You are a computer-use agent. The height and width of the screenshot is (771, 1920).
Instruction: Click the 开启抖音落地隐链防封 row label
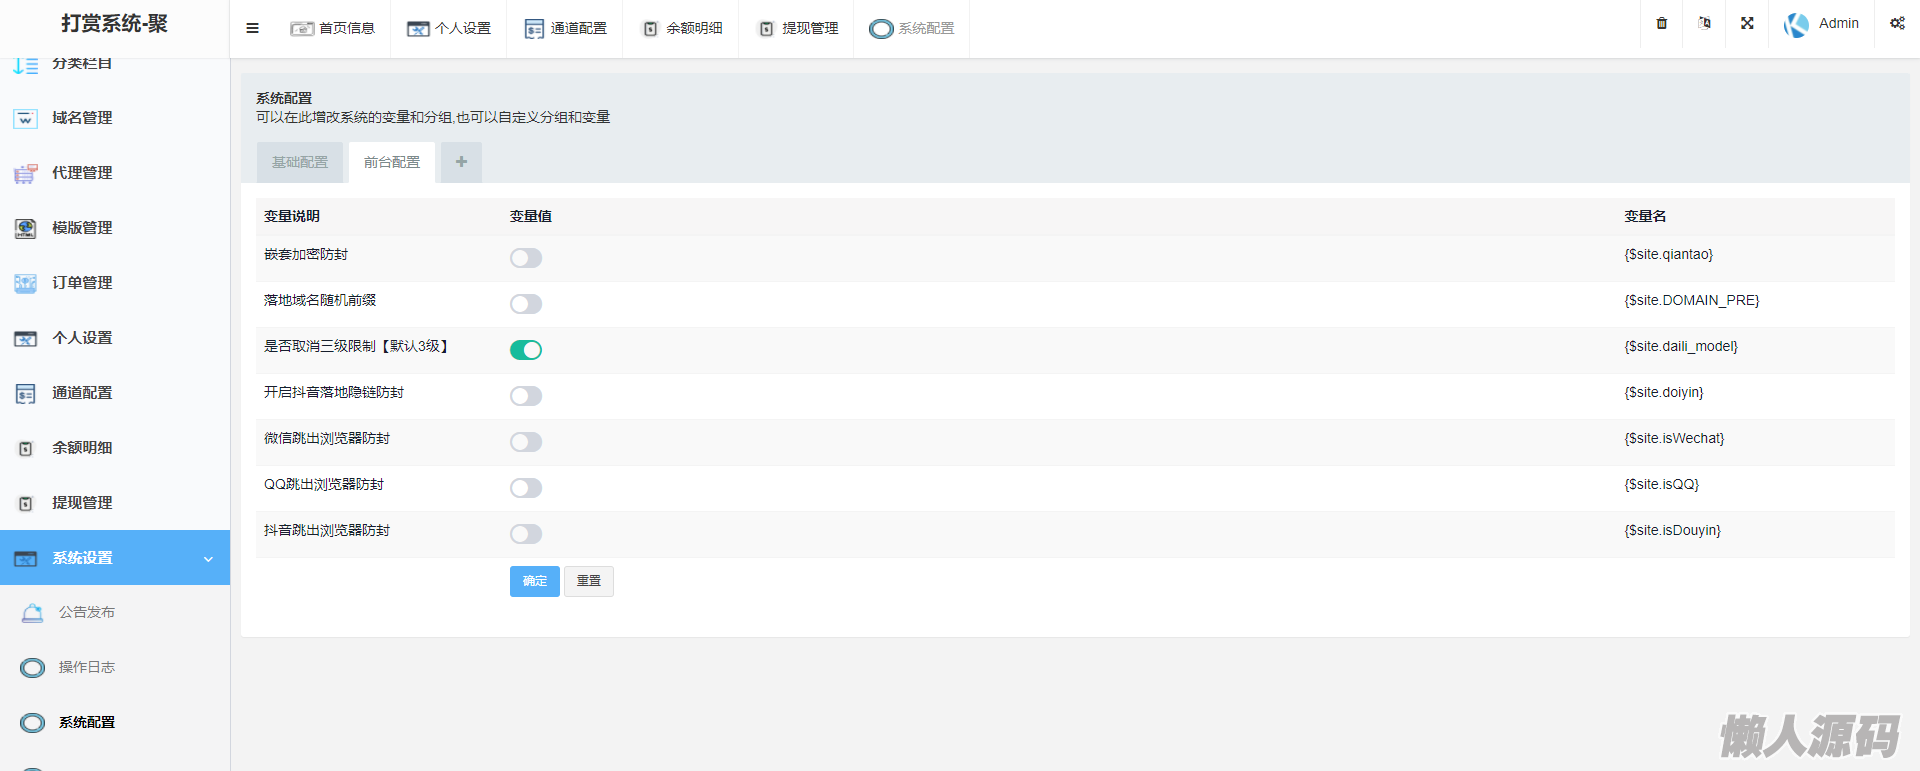click(x=334, y=393)
